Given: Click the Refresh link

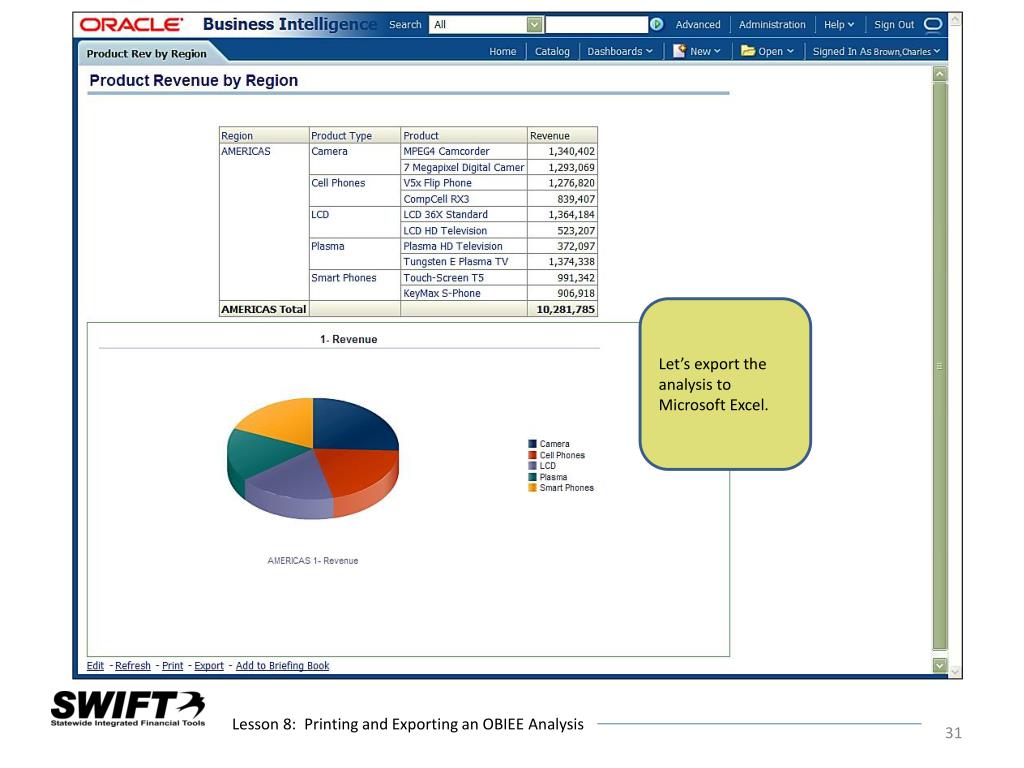Looking at the screenshot, I should pos(133,665).
